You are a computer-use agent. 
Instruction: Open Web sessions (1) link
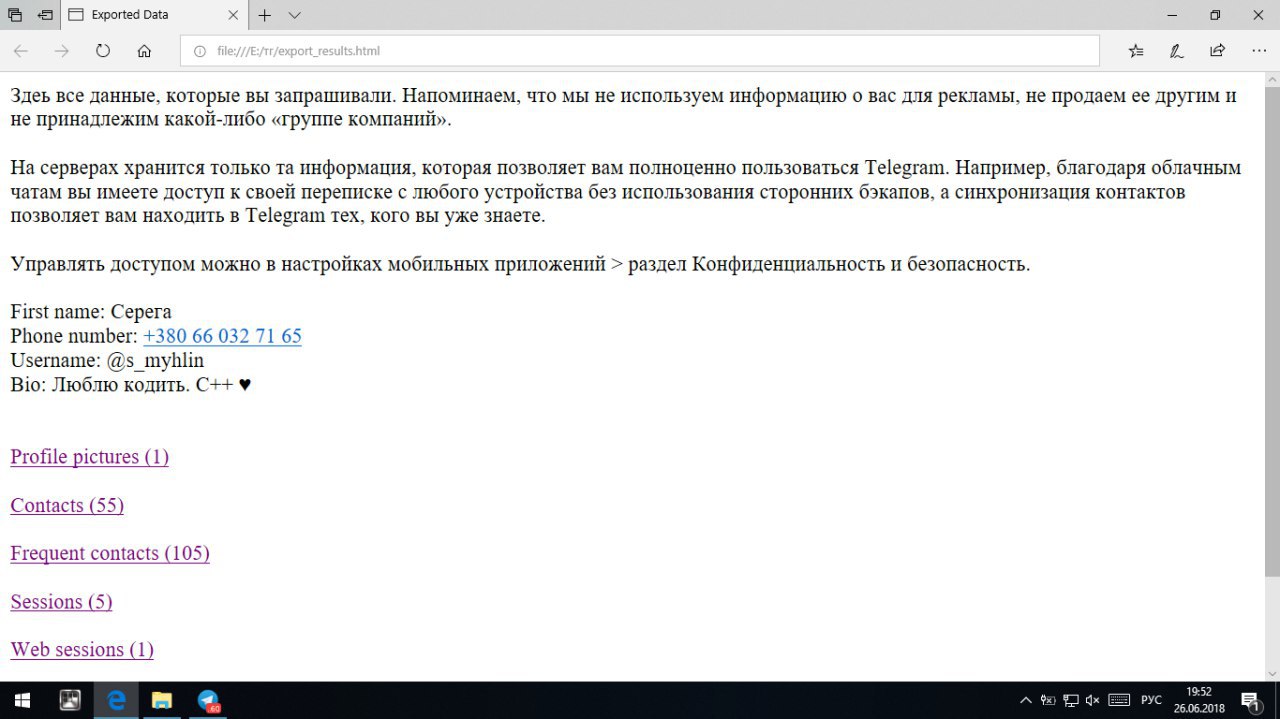[x=82, y=650]
